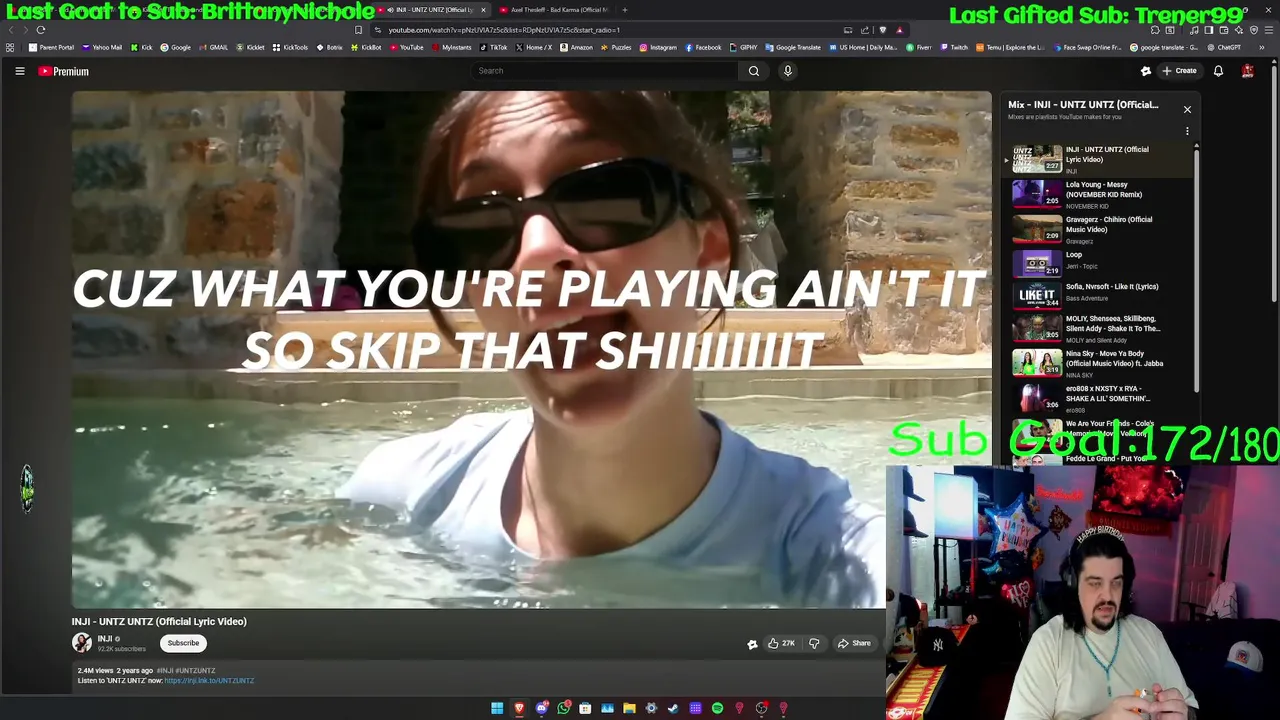Open a new browser tab
This screenshot has height=720, width=1280.
tap(624, 10)
